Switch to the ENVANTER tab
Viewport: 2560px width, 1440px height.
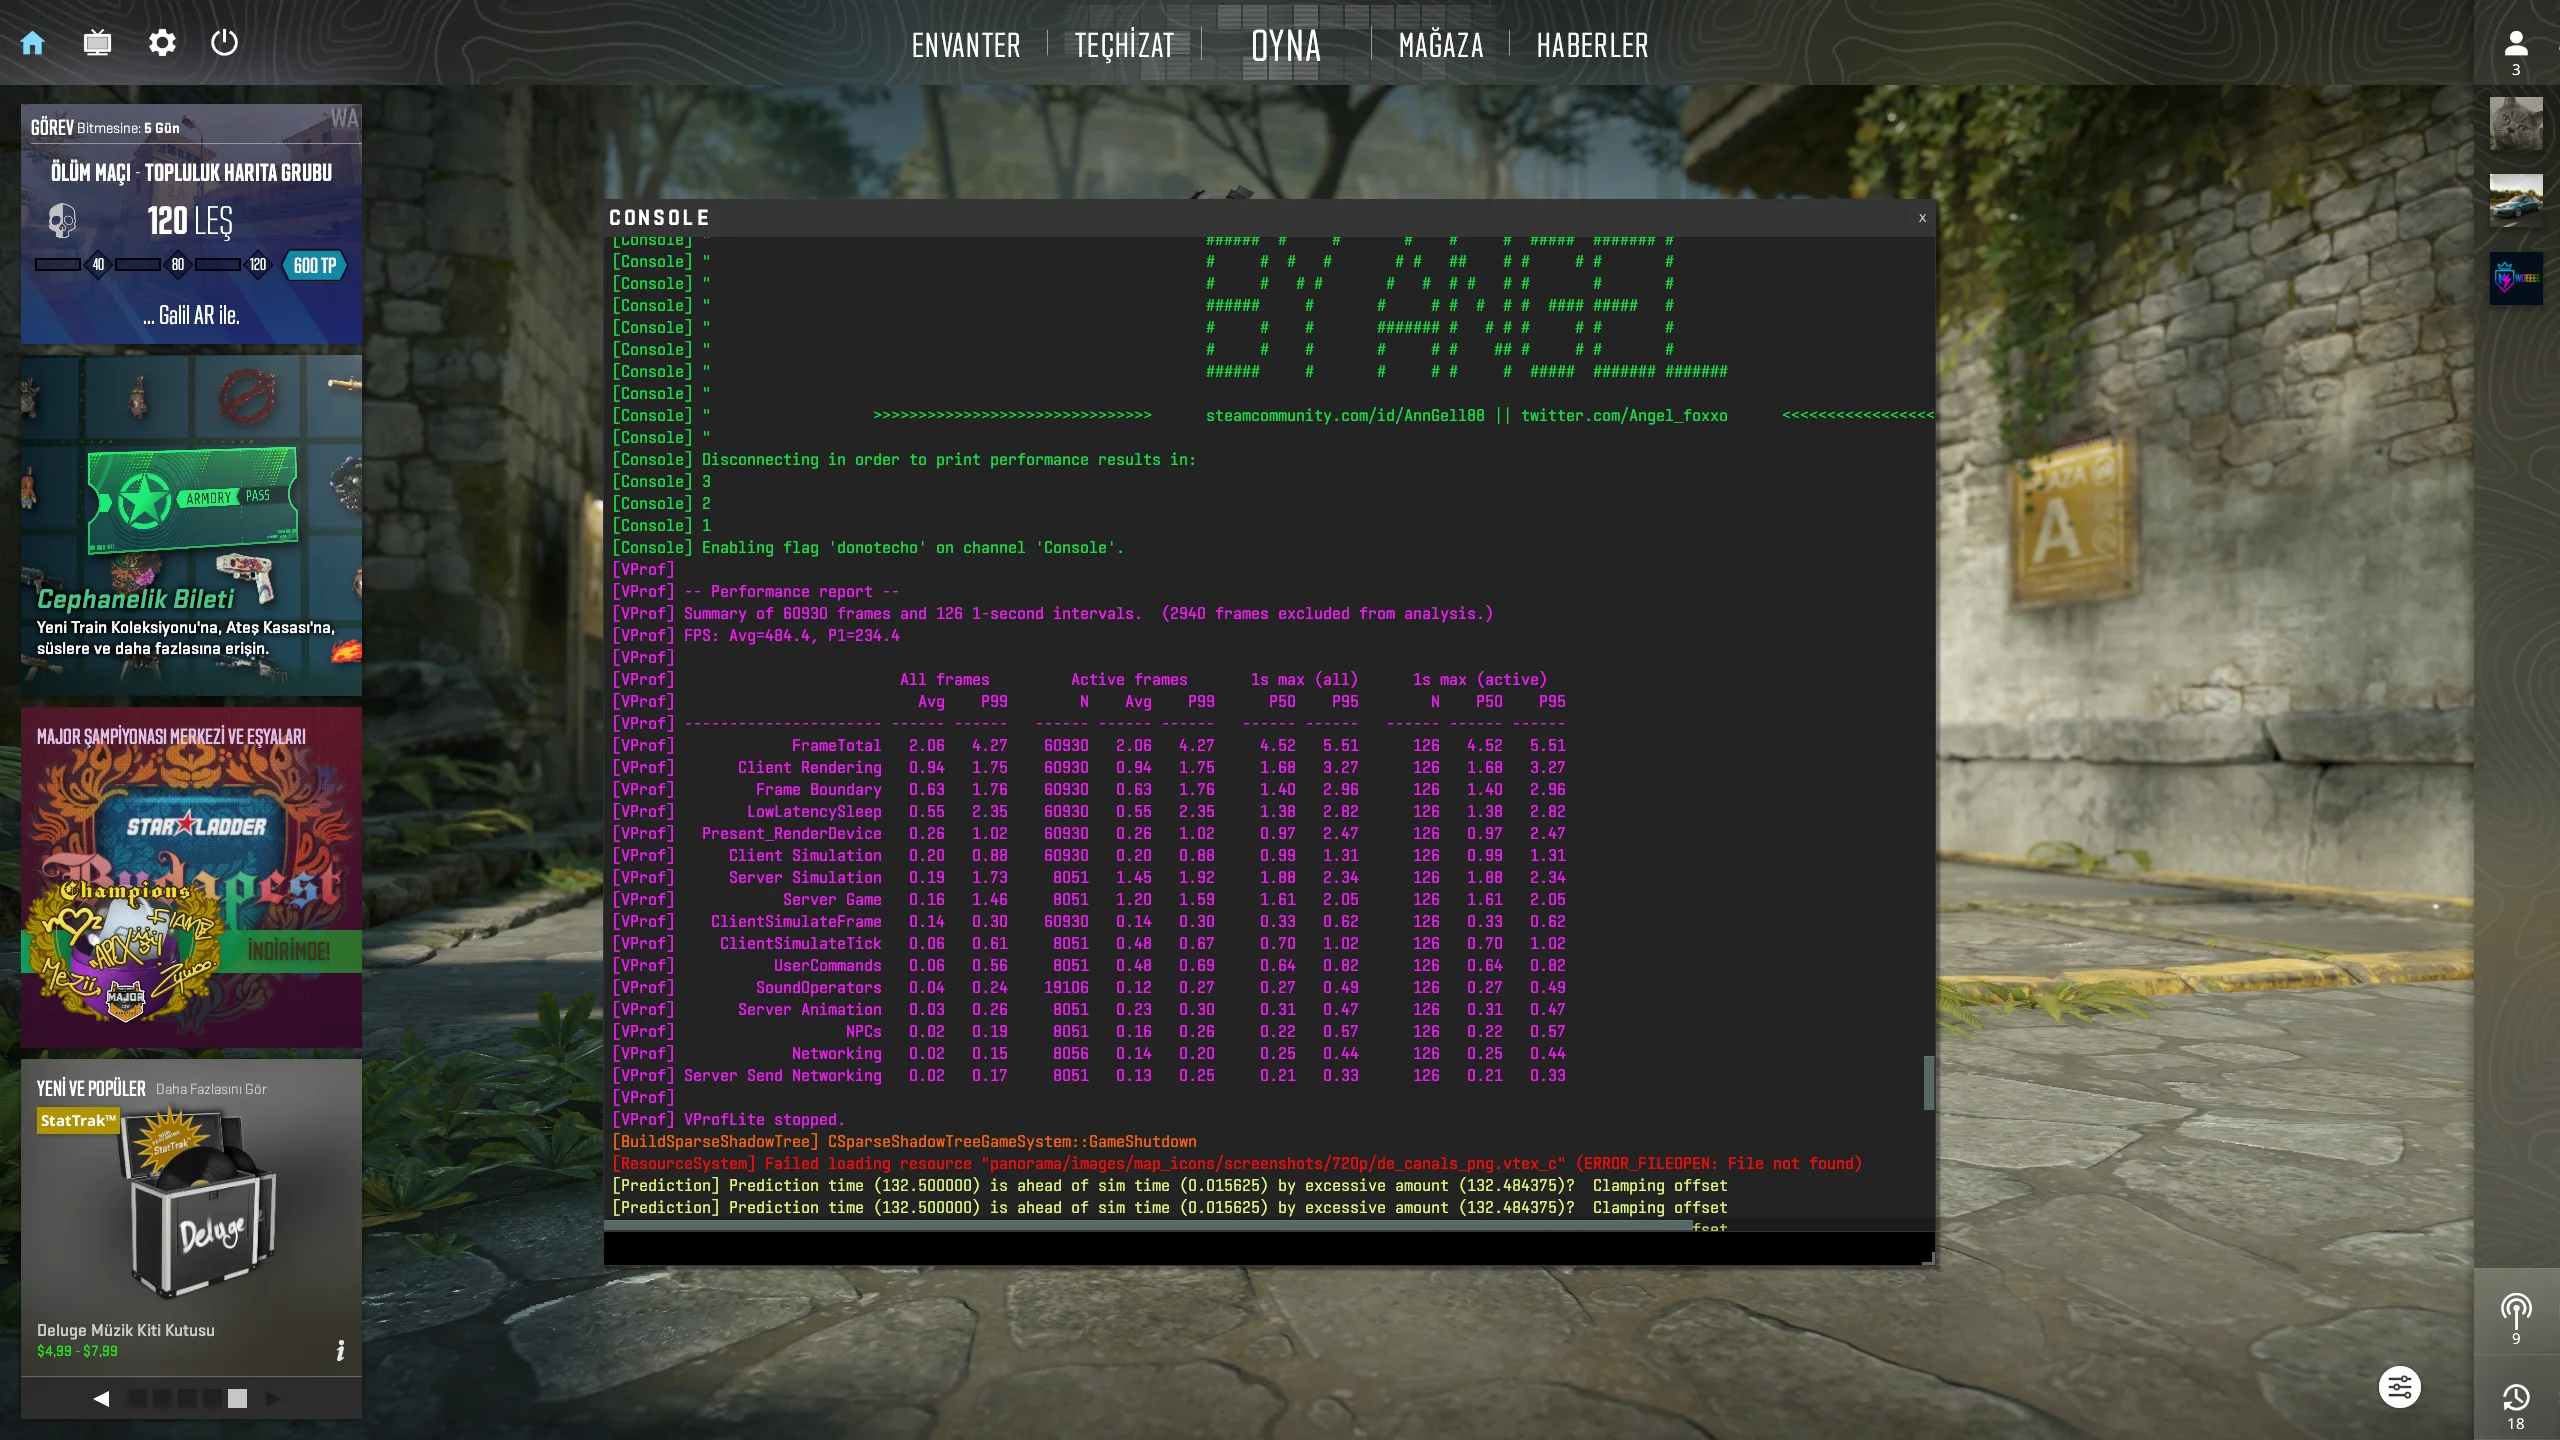(x=966, y=45)
